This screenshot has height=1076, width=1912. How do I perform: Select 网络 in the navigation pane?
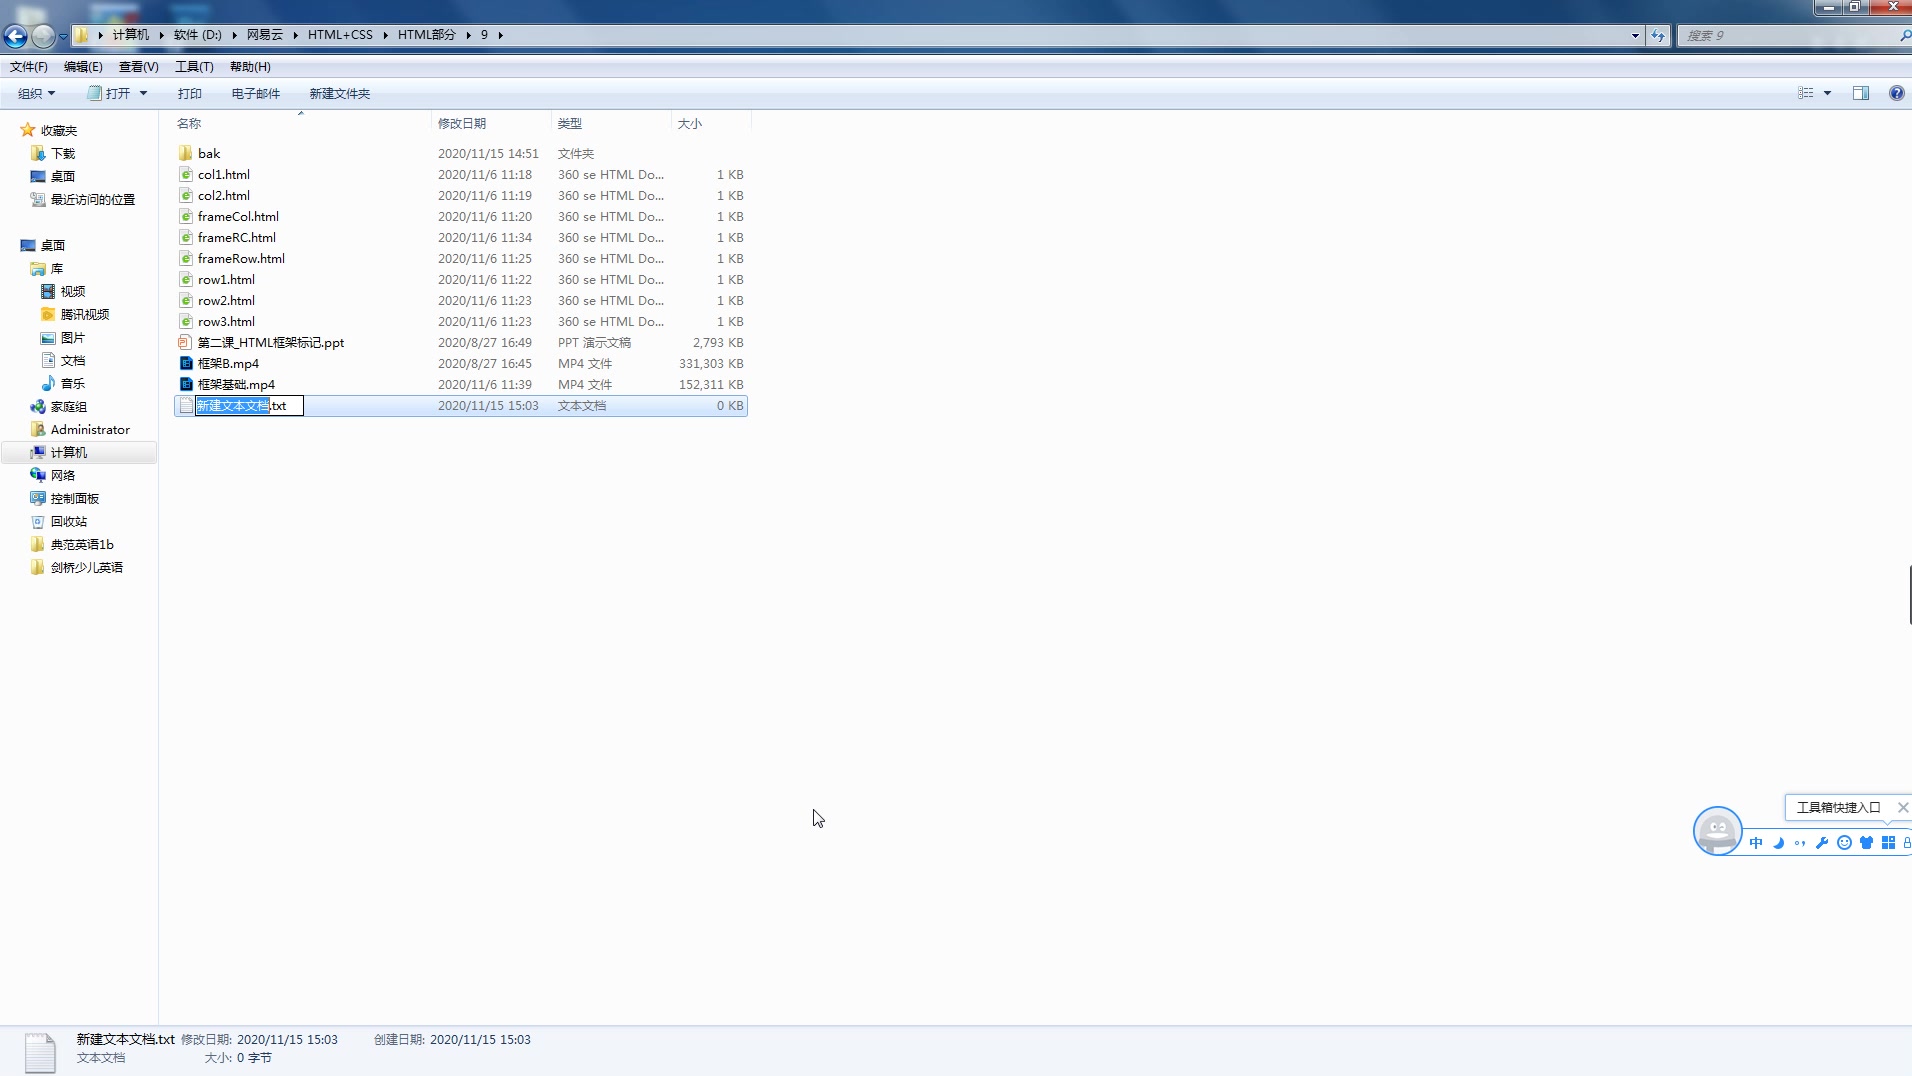(63, 475)
